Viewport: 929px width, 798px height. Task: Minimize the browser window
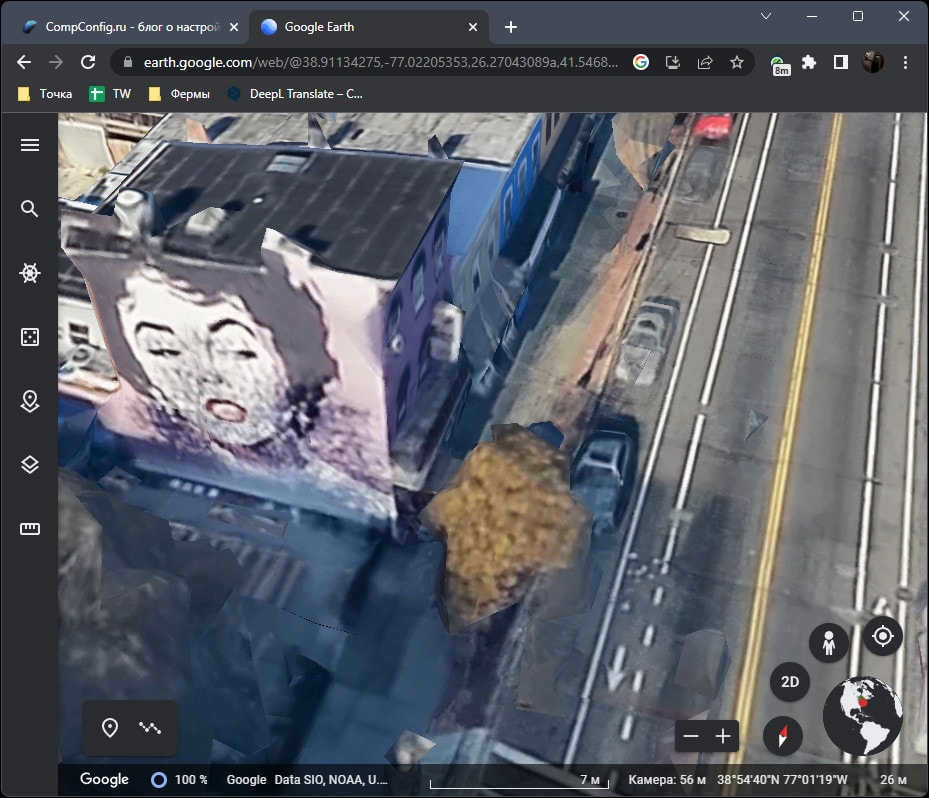click(812, 16)
